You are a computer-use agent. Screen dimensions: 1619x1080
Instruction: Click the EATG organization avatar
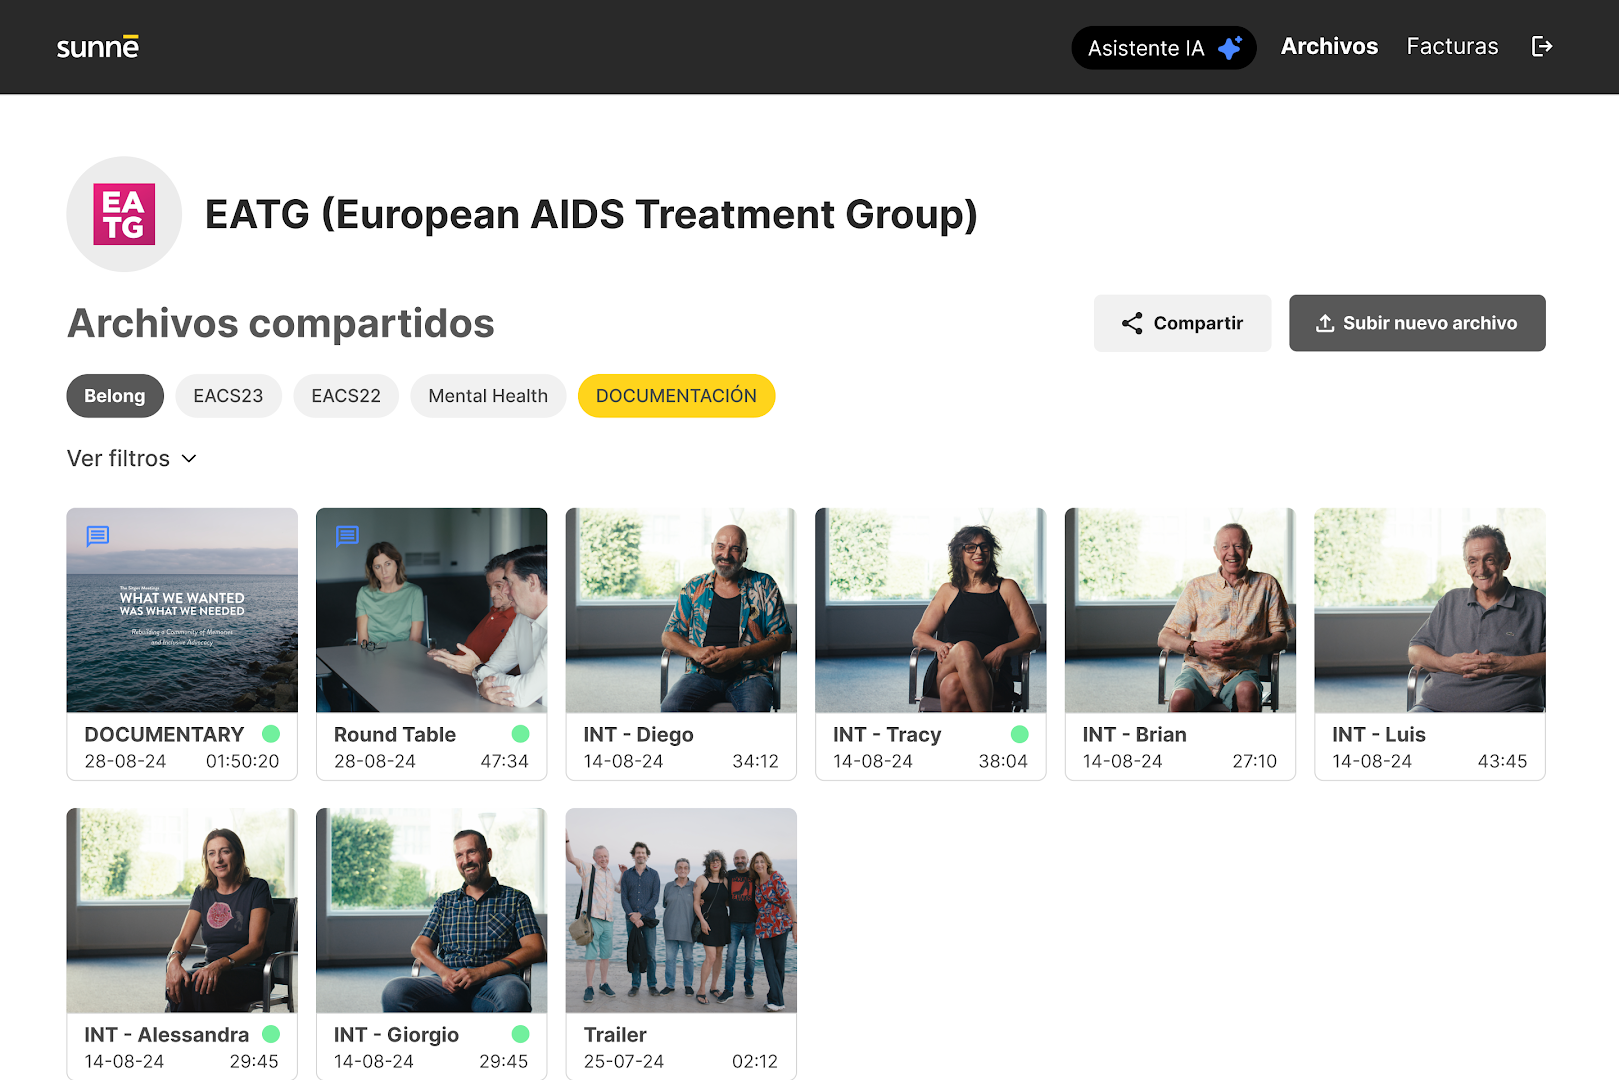[124, 214]
